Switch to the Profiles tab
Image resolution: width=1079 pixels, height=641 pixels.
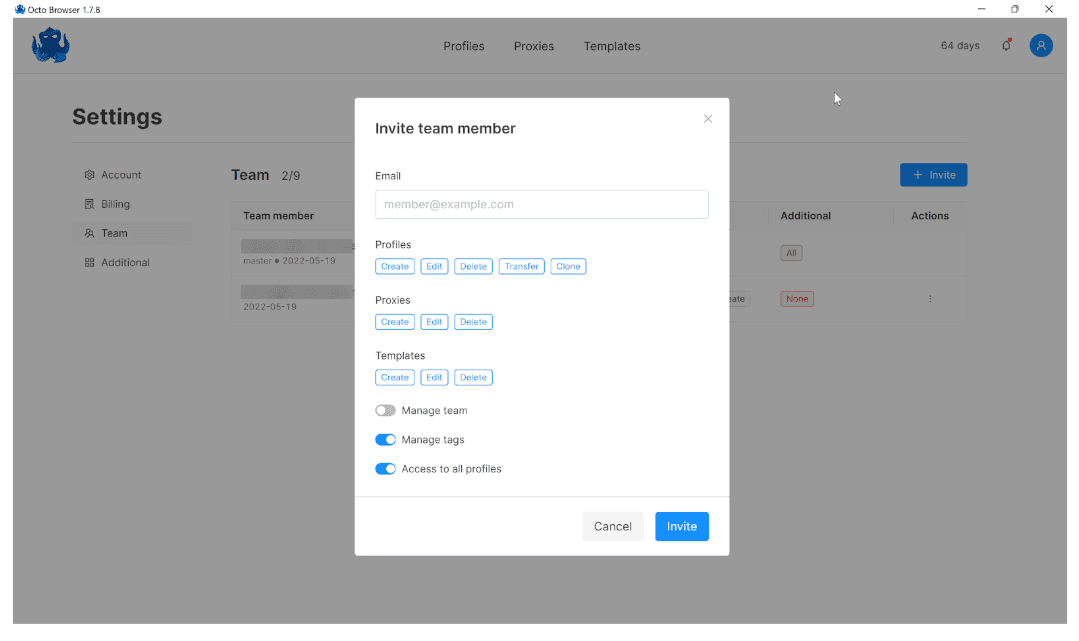coord(464,46)
